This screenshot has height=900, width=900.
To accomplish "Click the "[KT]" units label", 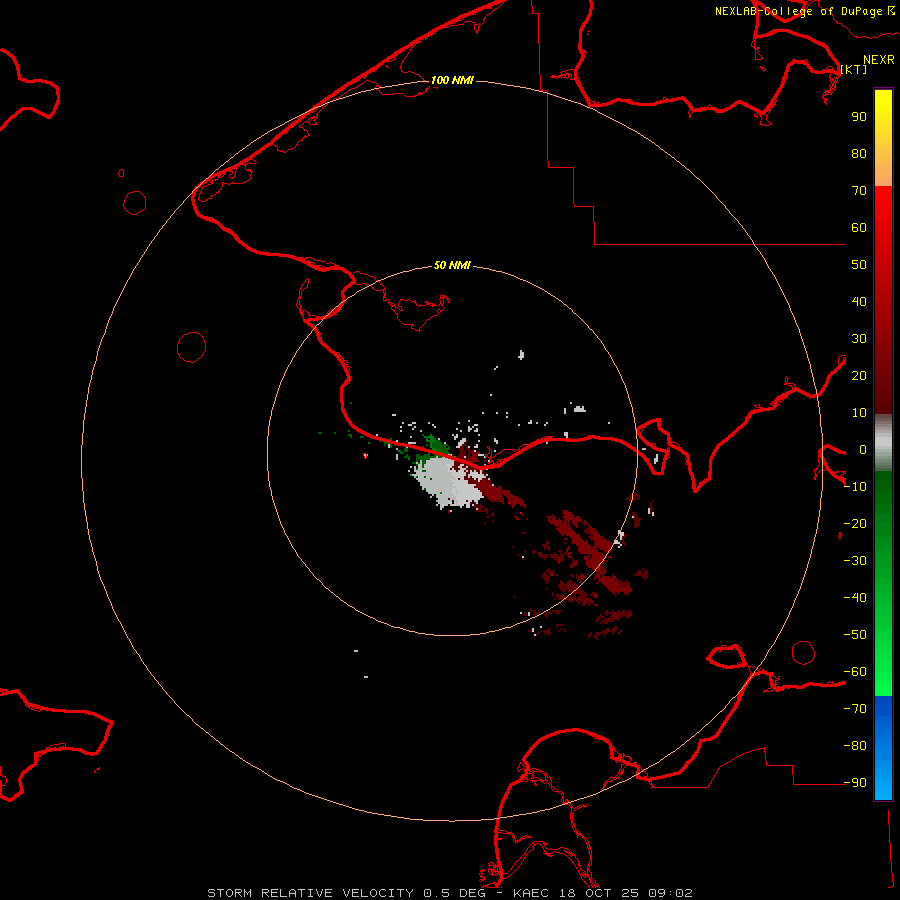I will 854,69.
